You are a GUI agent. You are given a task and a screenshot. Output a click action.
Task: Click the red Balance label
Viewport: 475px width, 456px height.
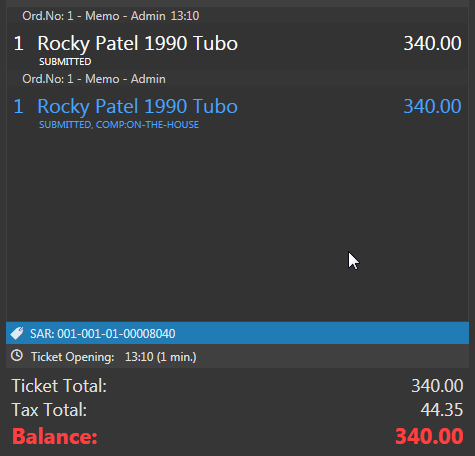55,436
